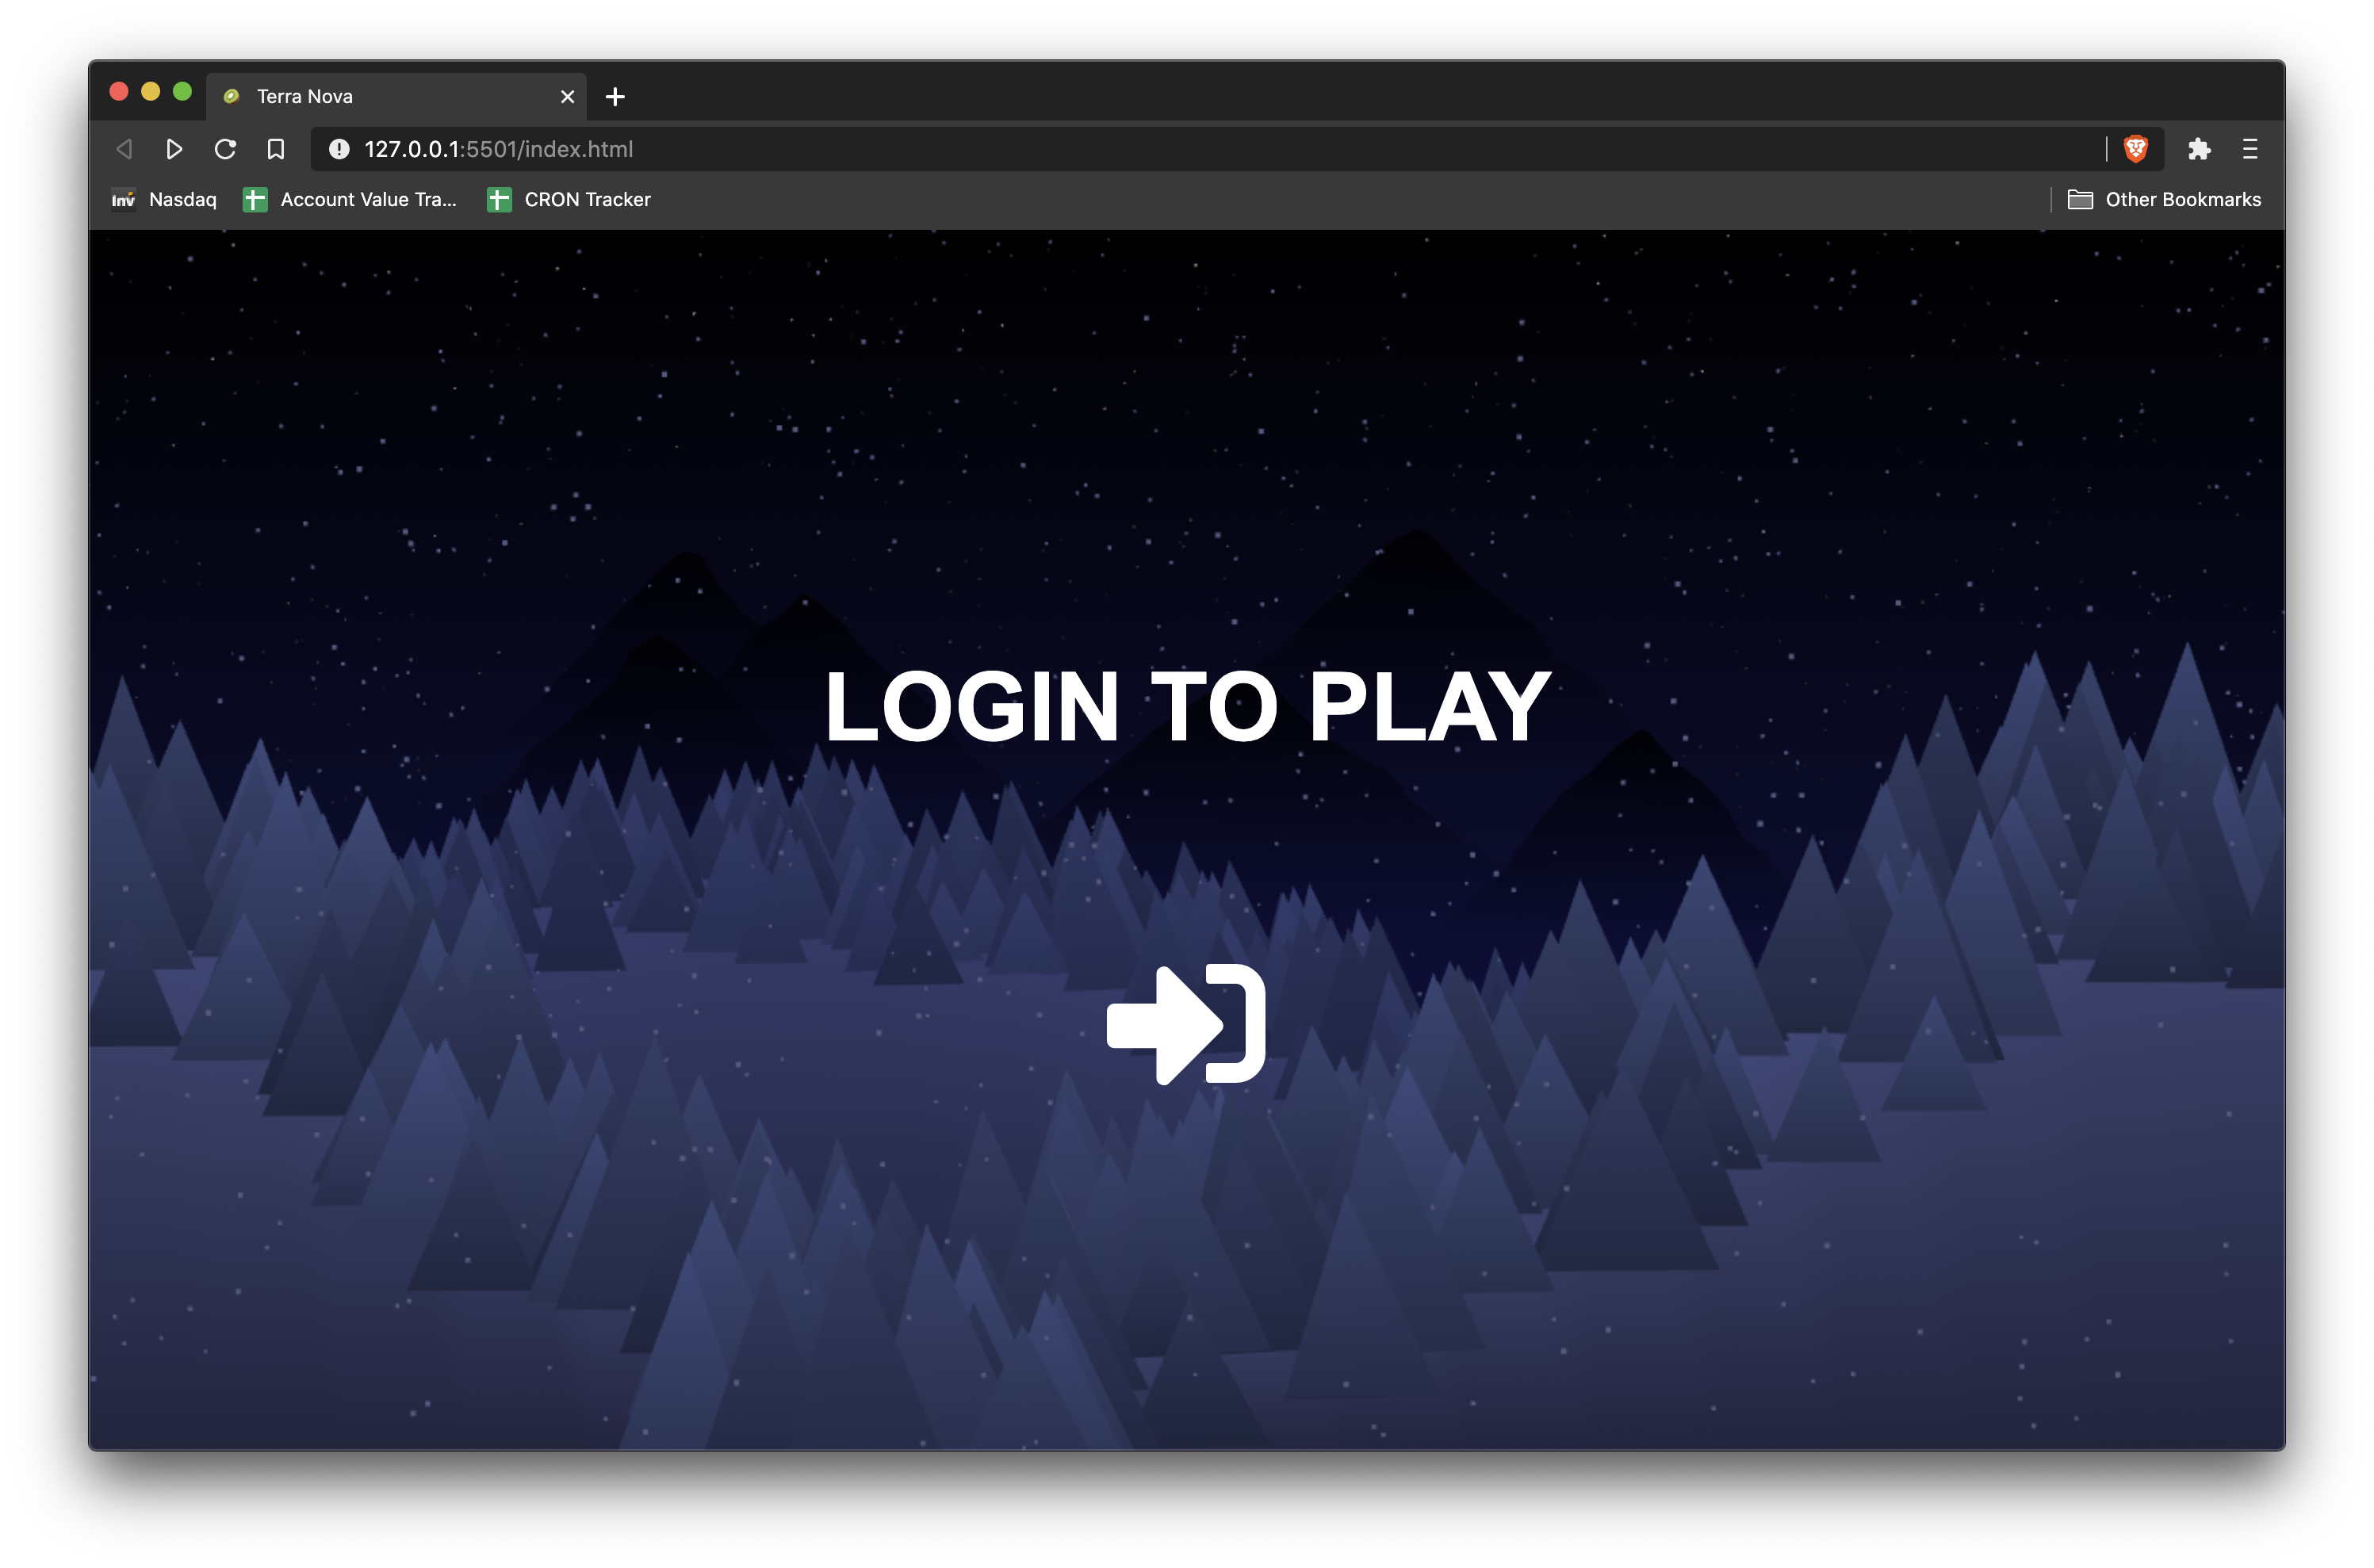Open the Nasdaq bookmark
The image size is (2374, 1568).
pyautogui.click(x=164, y=200)
